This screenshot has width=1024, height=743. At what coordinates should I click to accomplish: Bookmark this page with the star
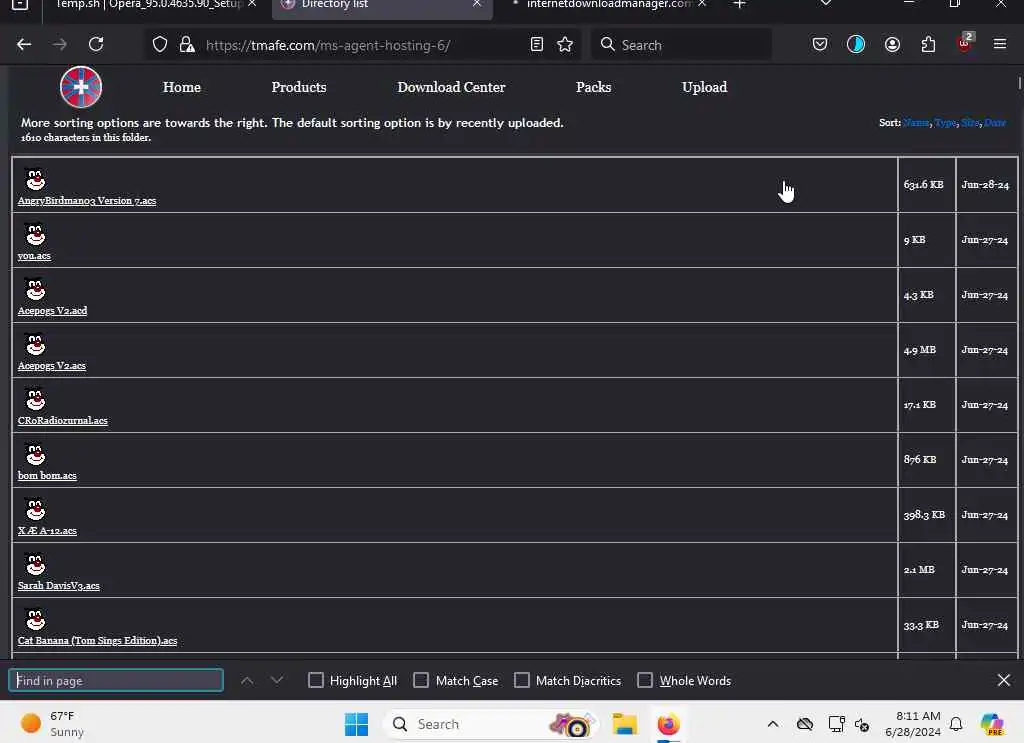tap(565, 44)
